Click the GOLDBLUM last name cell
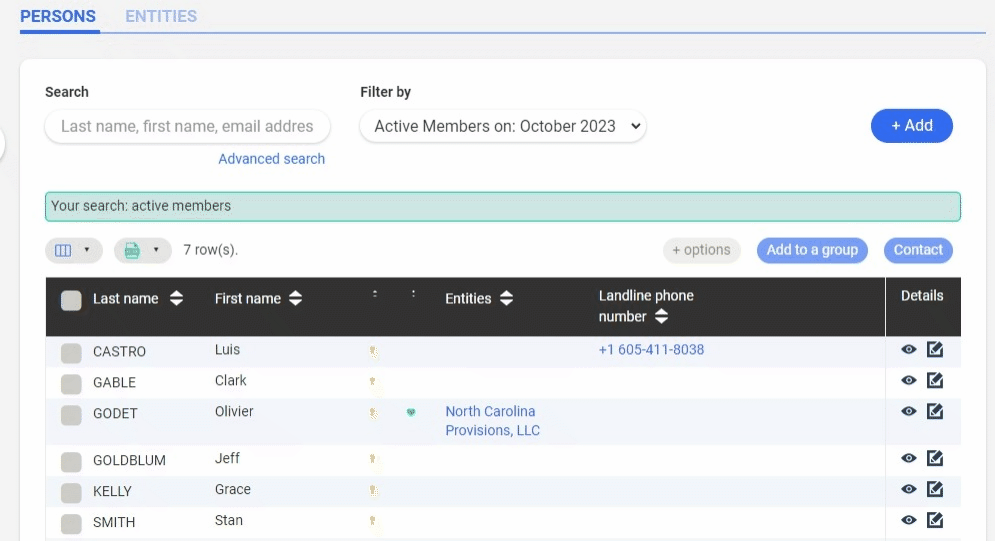The image size is (995, 541). [129, 460]
